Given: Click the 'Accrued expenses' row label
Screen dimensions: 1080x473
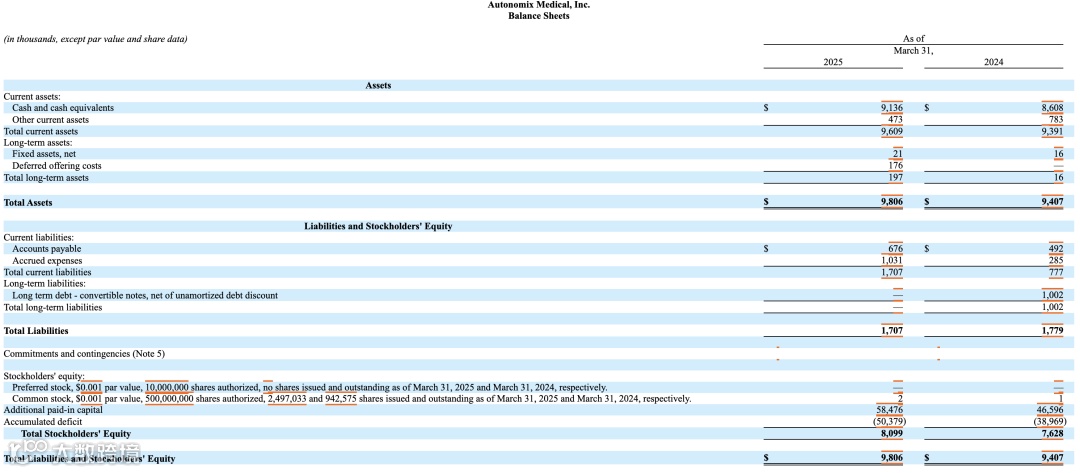Looking at the screenshot, I should tap(48, 261).
